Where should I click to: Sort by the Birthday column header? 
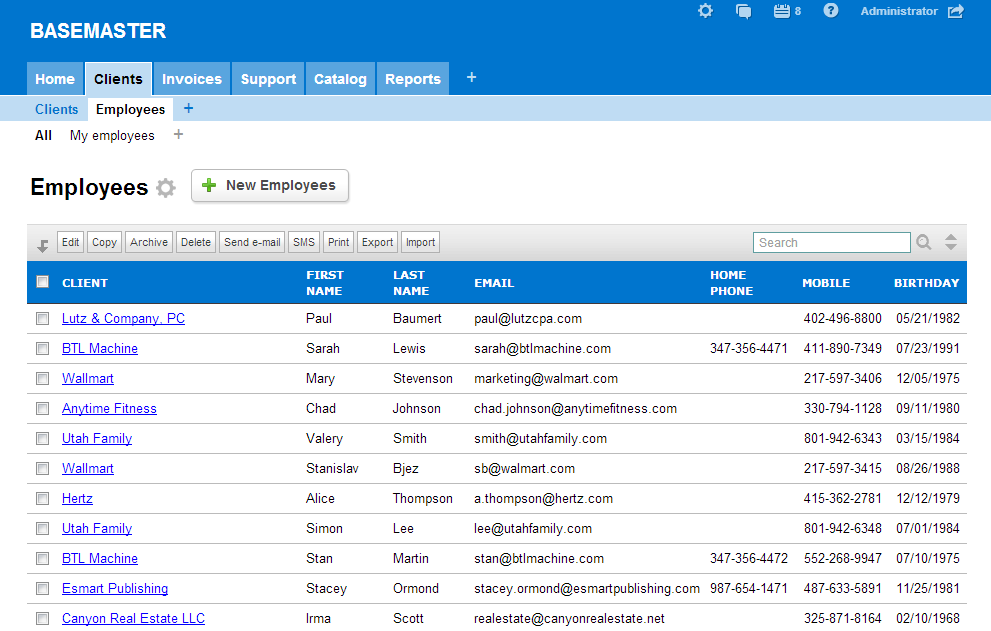click(x=927, y=283)
